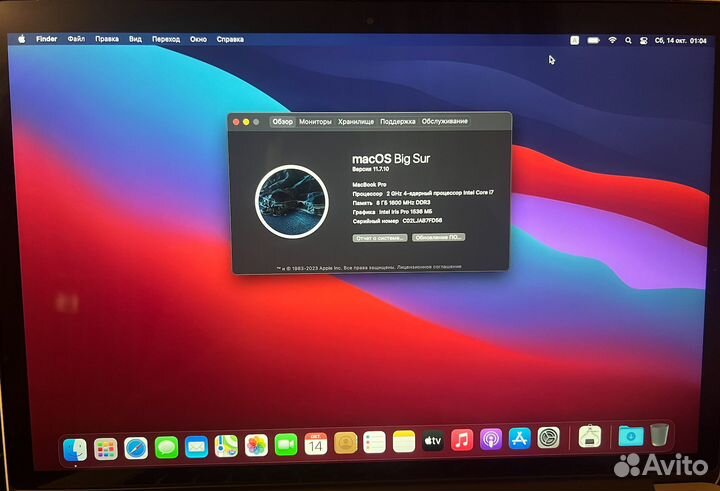
Task: Open the Вид menu
Action: point(135,39)
